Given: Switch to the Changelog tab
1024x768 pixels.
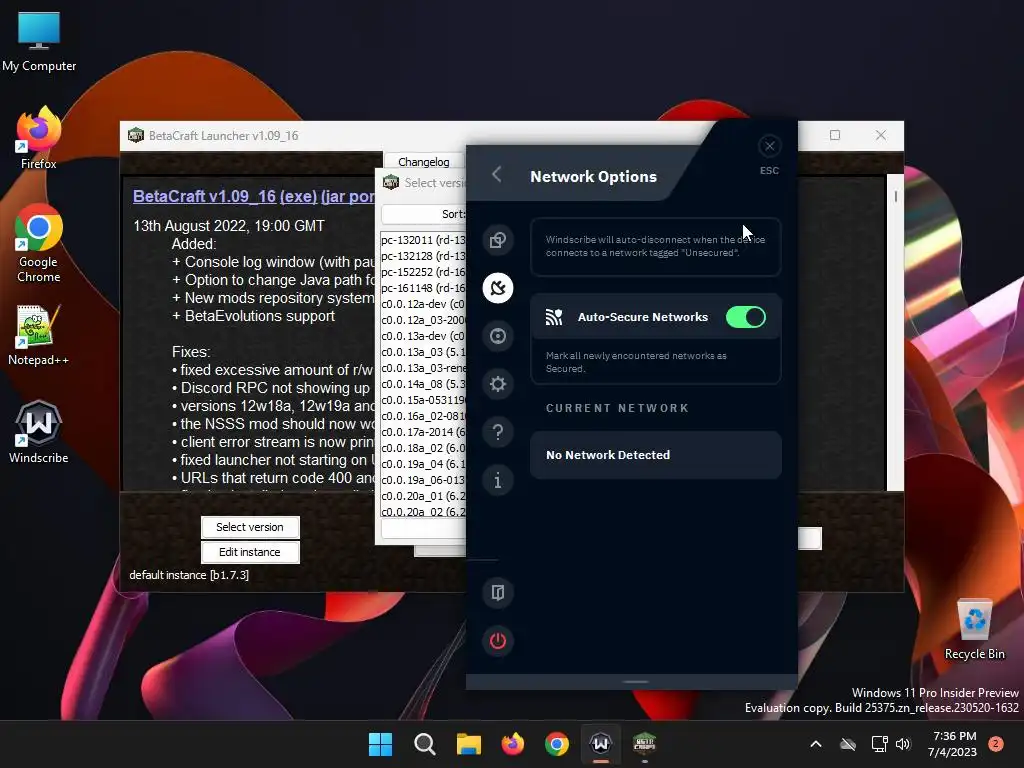Looking at the screenshot, I should [424, 162].
